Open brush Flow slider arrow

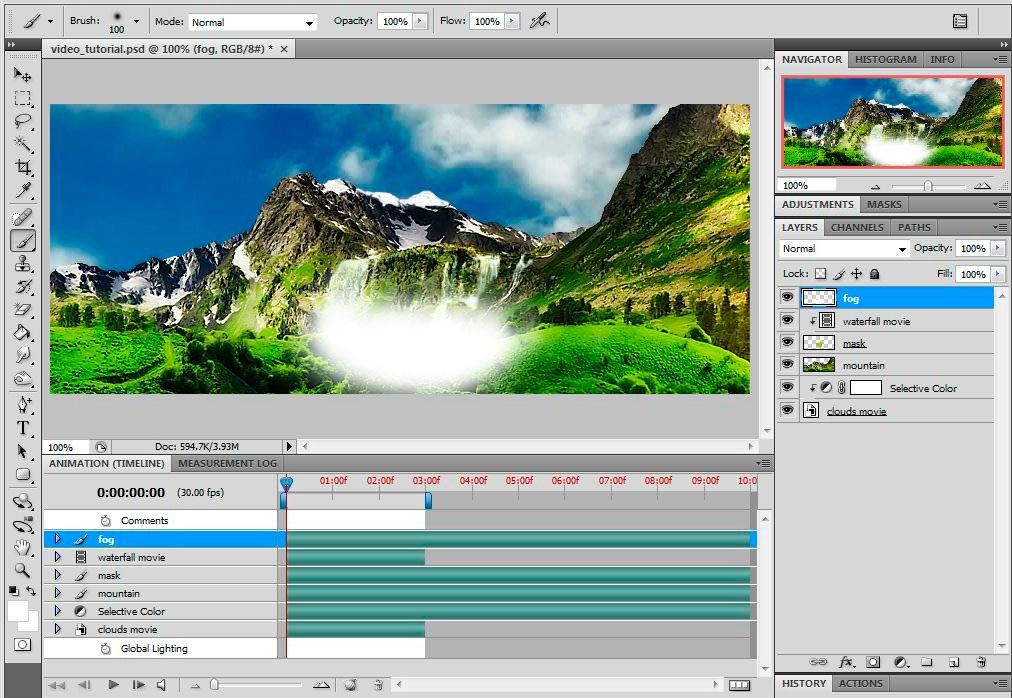(x=512, y=21)
